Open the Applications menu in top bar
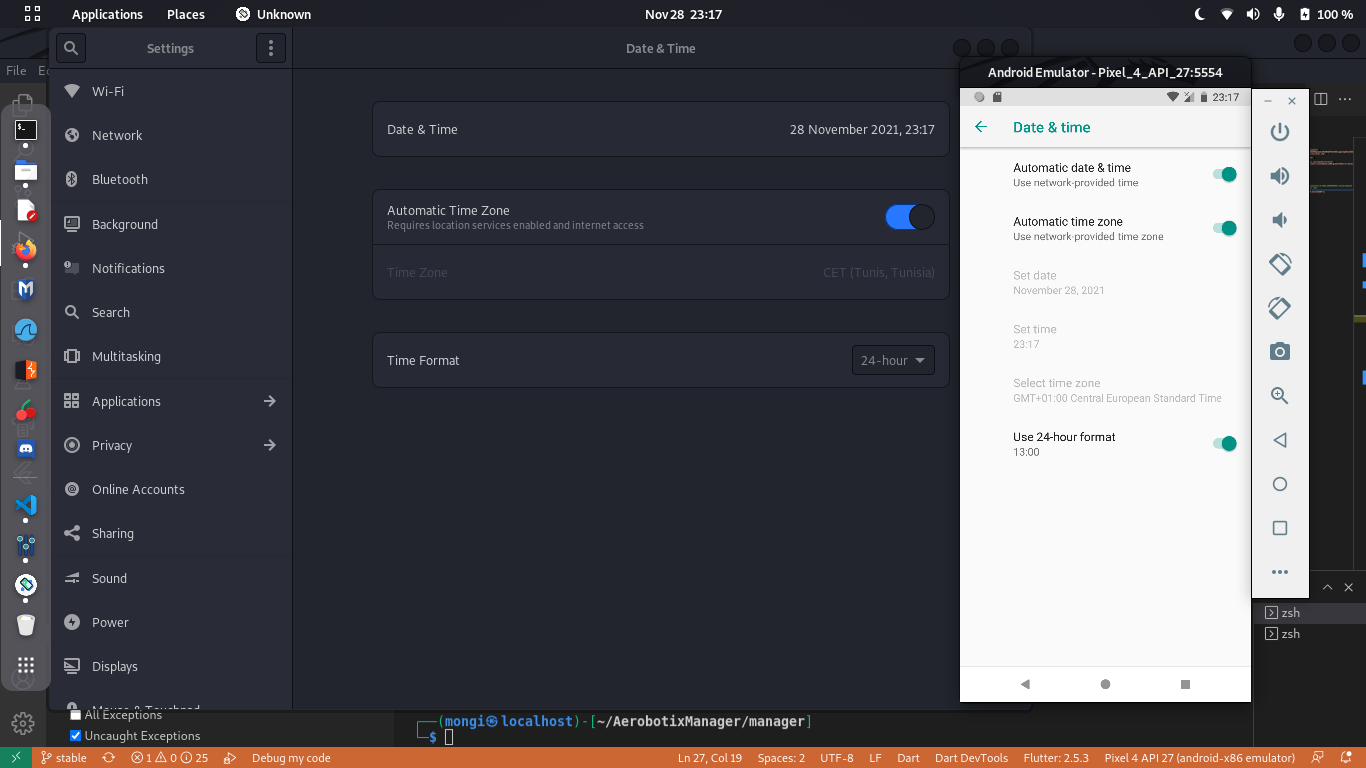Viewport: 1366px width, 768px height. 107,14
